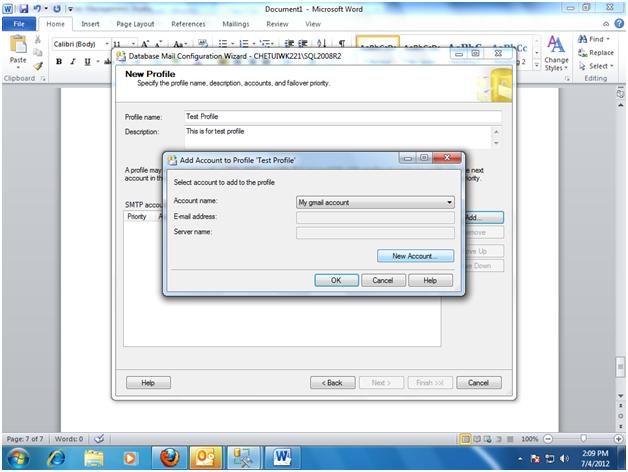Switch to the Page Layout tab
This screenshot has width=628, height=472.
click(x=135, y=24)
